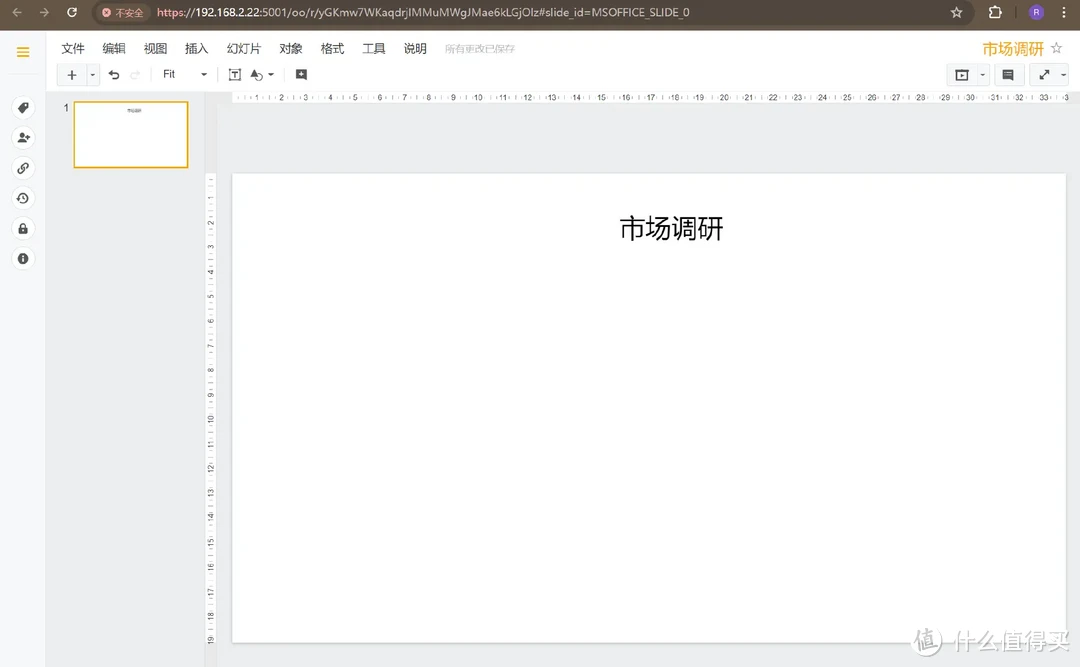
Task: Click the tag icon in the sidebar
Action: (22, 108)
